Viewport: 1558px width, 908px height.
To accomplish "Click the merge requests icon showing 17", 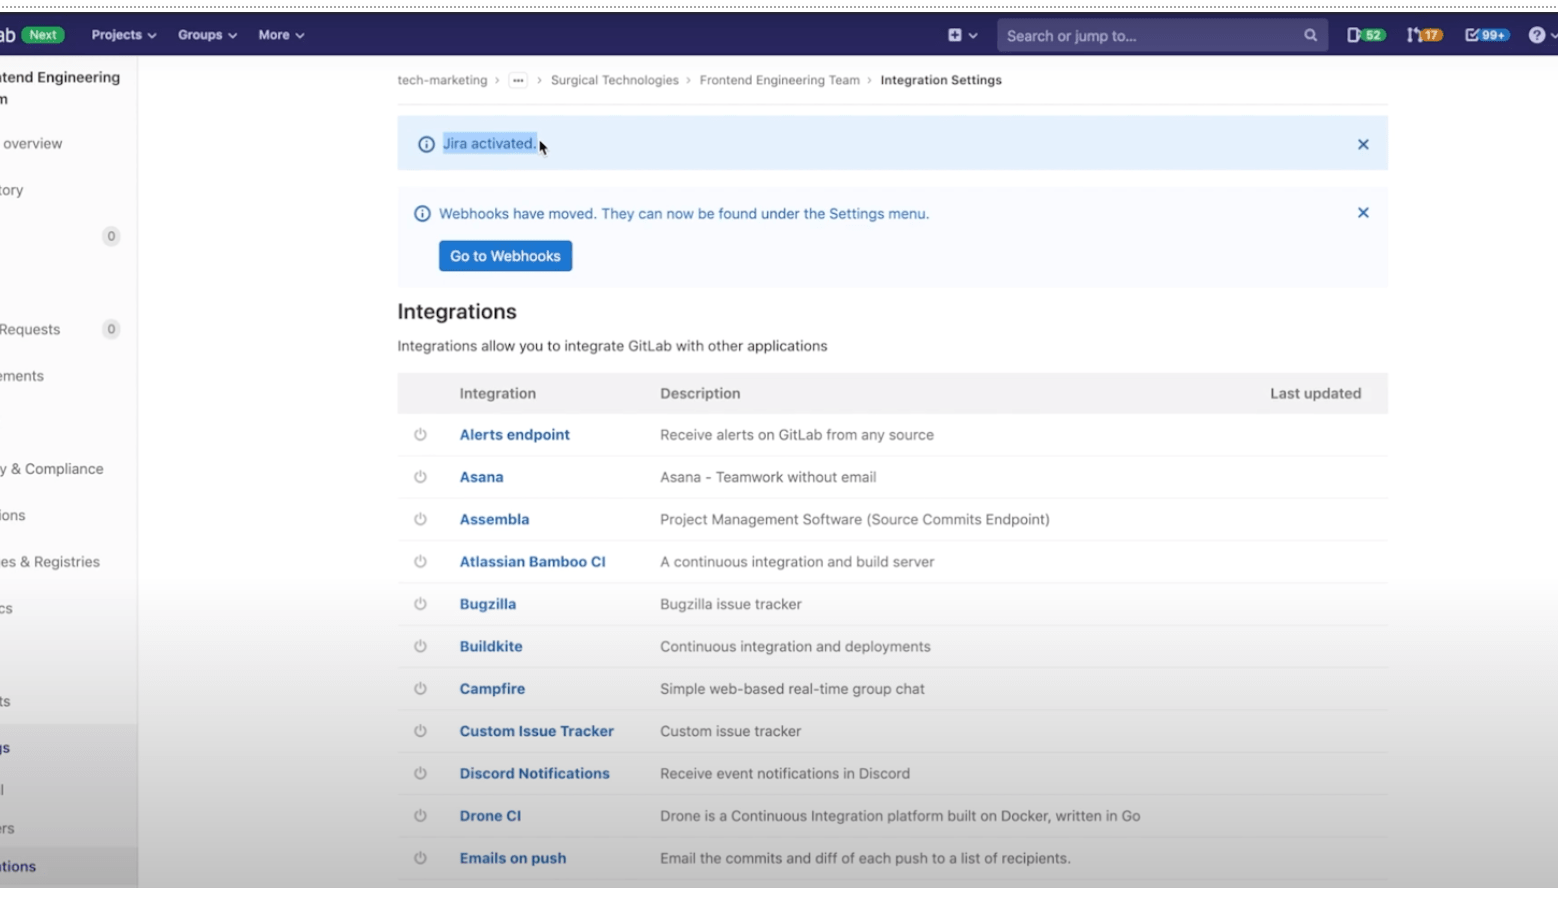I will click(x=1423, y=34).
